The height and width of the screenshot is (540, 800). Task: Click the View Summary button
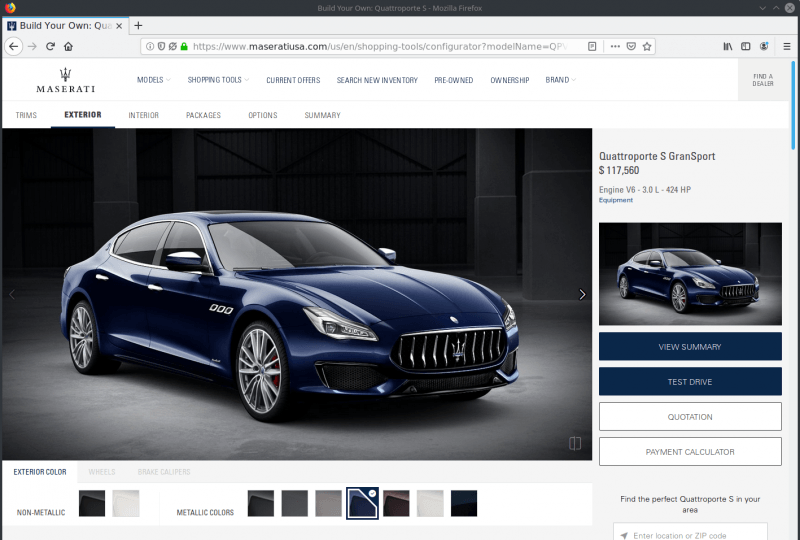690,347
